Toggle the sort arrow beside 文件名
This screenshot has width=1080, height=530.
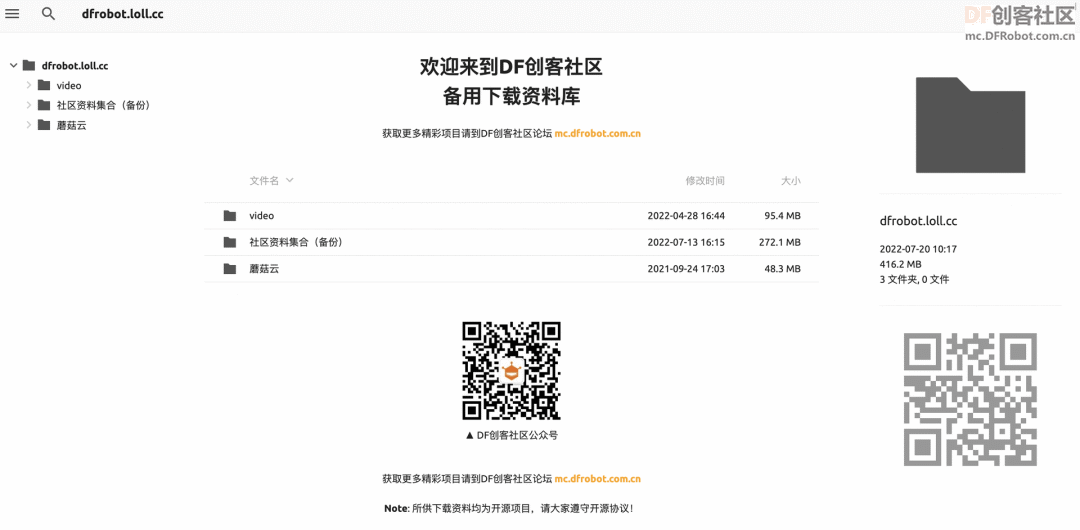click(289, 181)
